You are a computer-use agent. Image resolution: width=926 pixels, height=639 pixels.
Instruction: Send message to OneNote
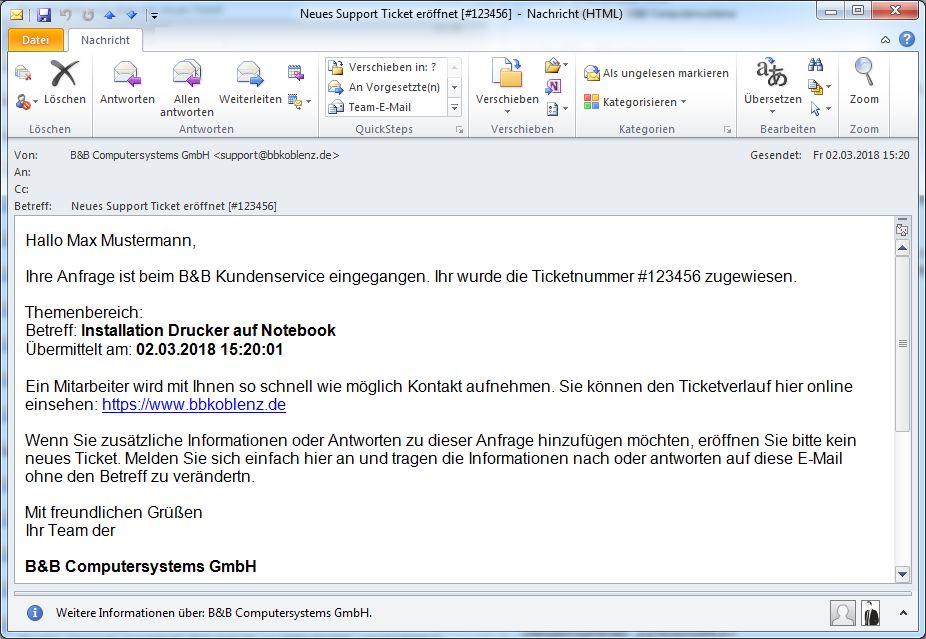(x=553, y=87)
